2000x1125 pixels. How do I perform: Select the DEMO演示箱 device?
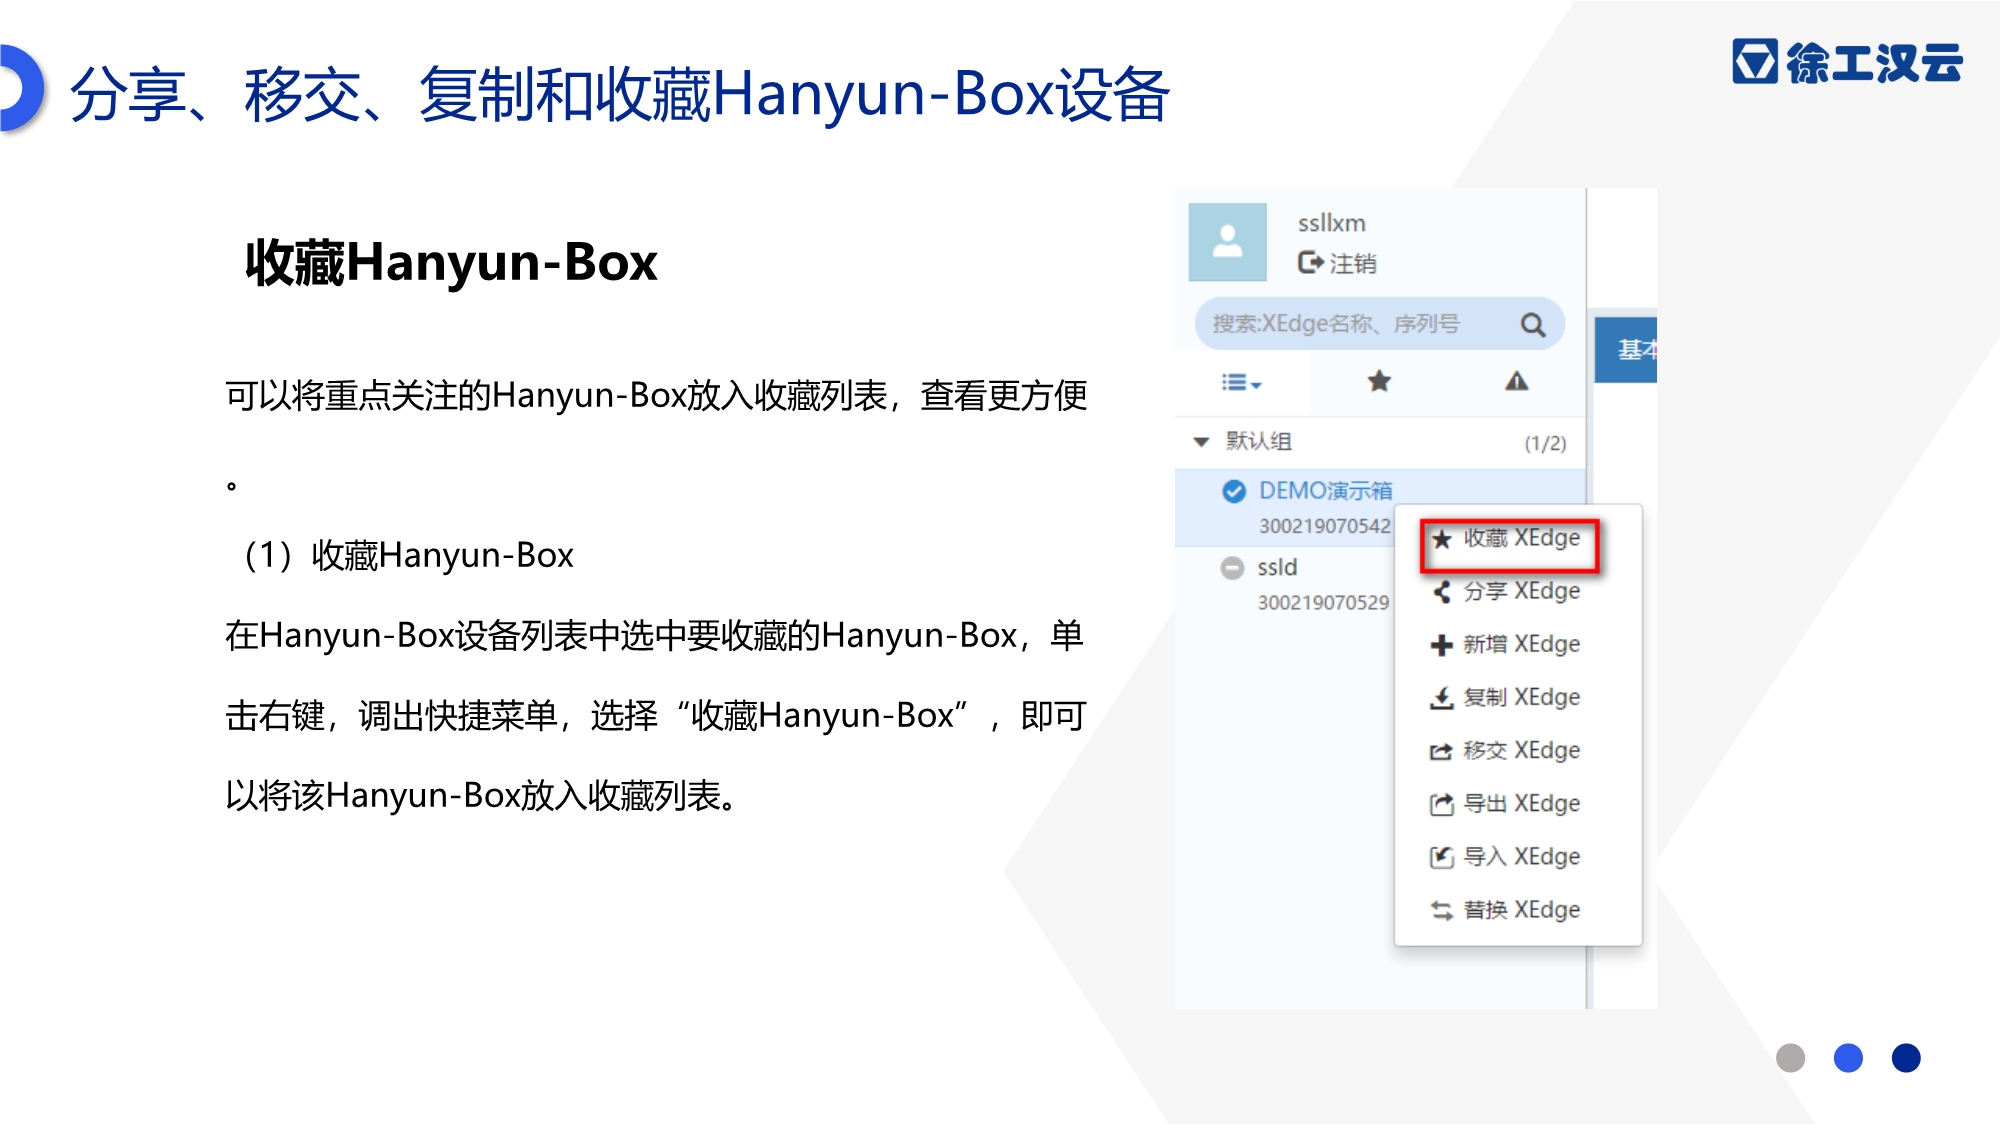(x=1325, y=490)
